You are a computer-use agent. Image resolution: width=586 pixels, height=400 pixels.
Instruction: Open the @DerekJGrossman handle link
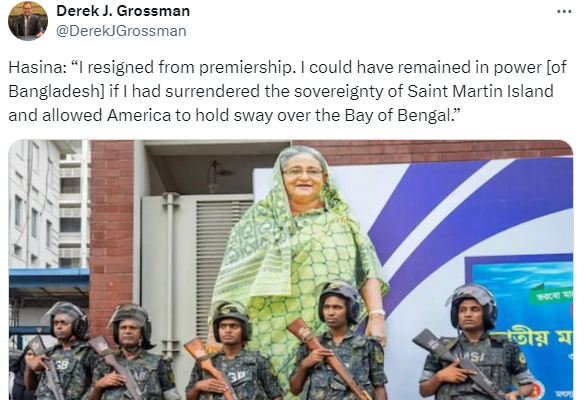[x=121, y=31]
